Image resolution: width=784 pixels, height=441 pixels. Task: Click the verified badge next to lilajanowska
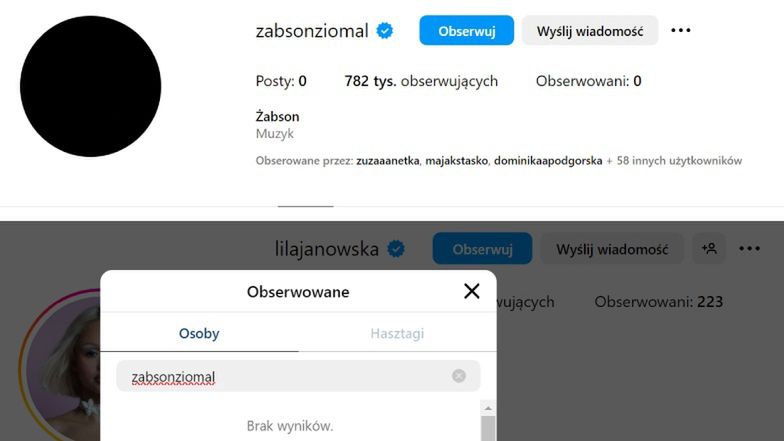point(396,249)
